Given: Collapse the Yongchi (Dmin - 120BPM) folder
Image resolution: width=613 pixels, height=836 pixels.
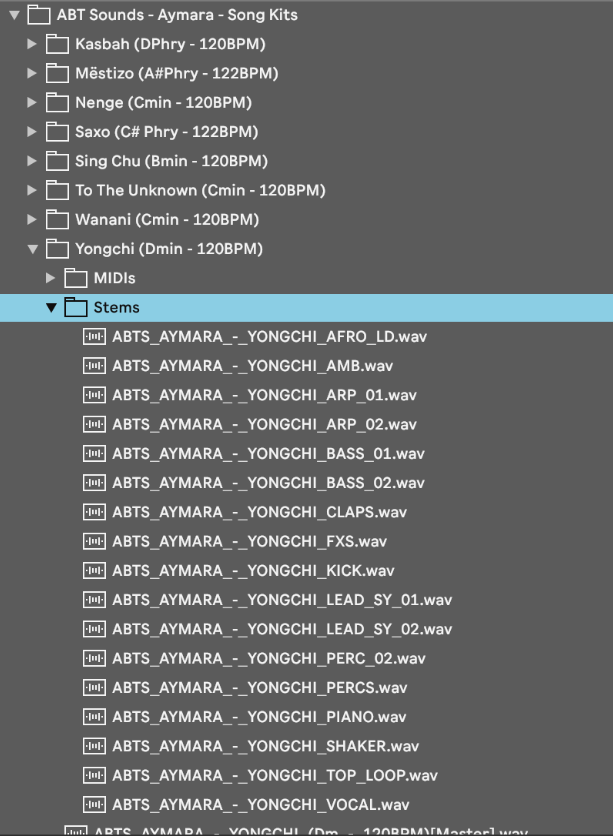Looking at the screenshot, I should coord(33,249).
